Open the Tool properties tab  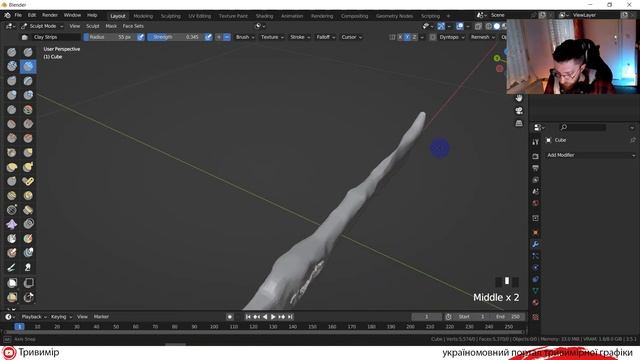coord(536,142)
